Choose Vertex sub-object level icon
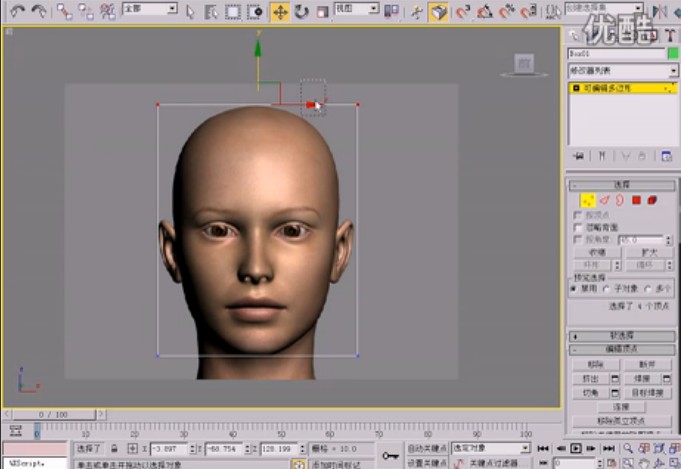The image size is (681, 469). pos(588,200)
